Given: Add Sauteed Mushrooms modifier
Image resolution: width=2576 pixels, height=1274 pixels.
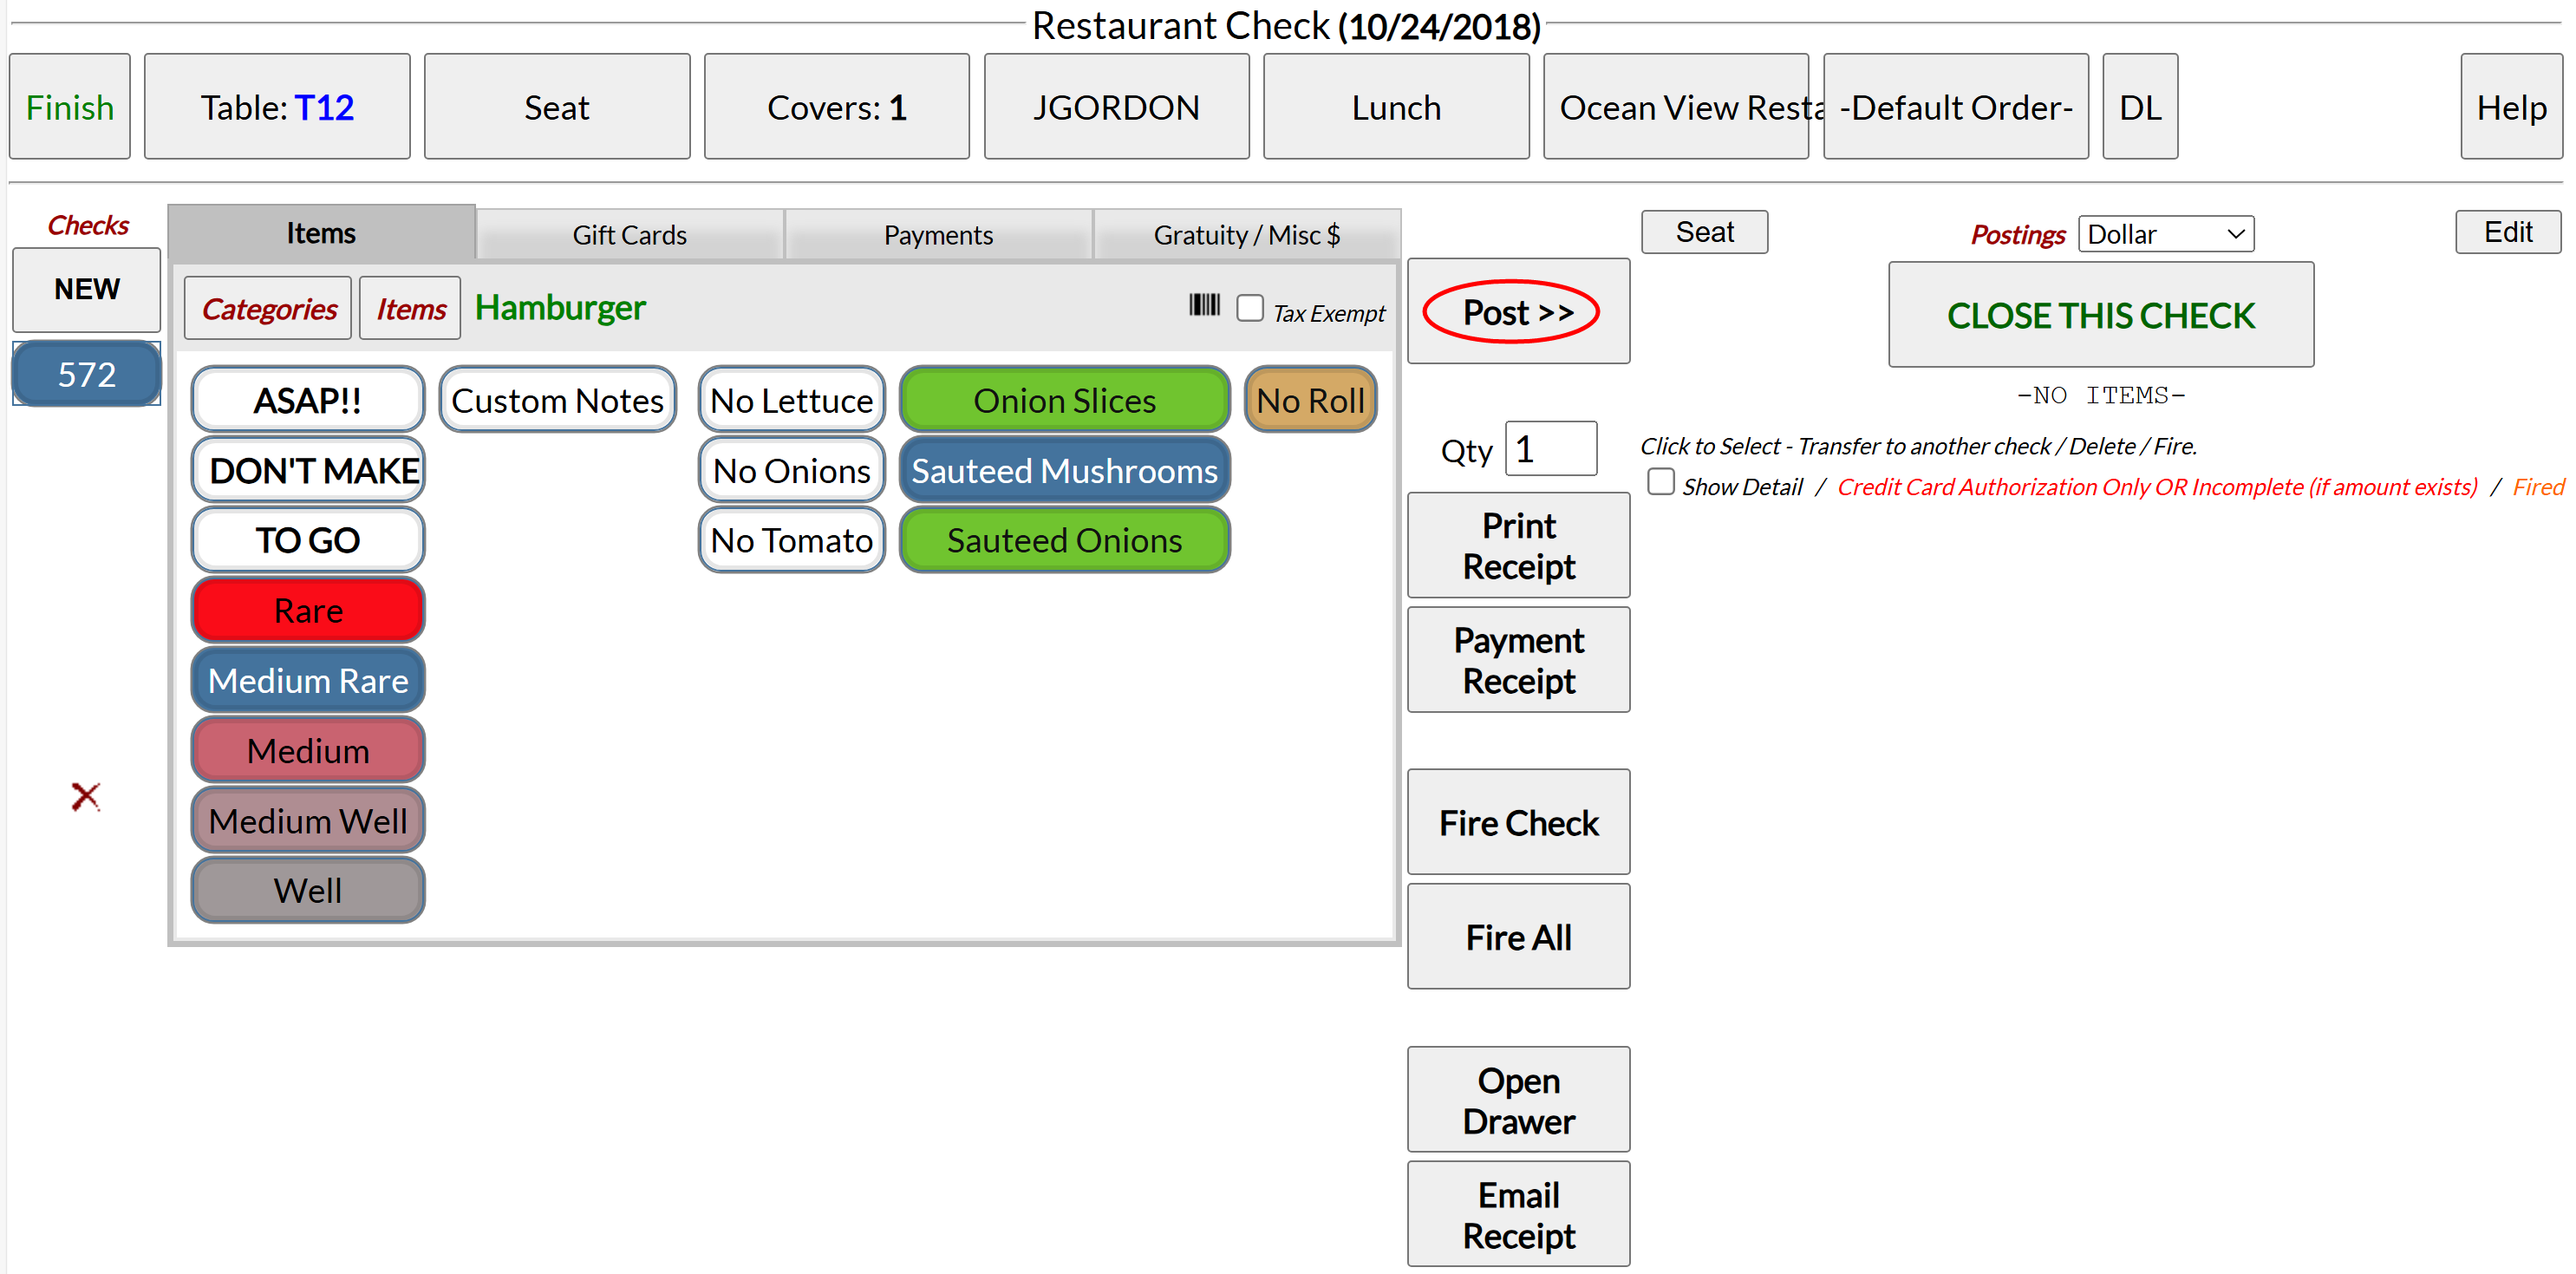Looking at the screenshot, I should point(1064,470).
